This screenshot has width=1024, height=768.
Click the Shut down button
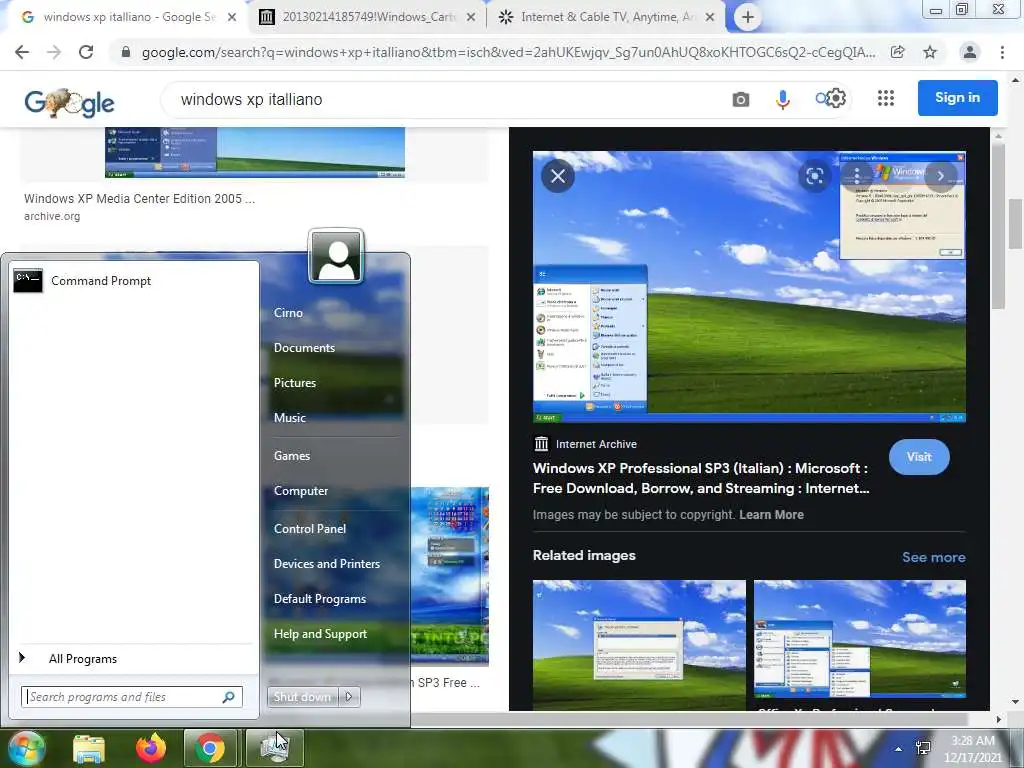pos(302,697)
